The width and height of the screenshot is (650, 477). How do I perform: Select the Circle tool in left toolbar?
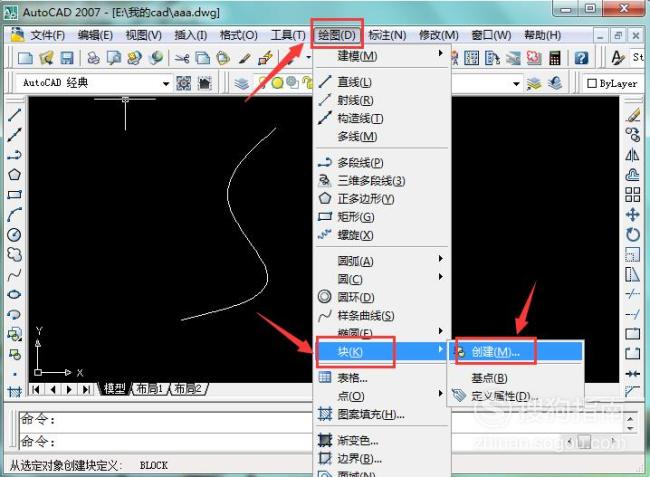click(x=15, y=235)
